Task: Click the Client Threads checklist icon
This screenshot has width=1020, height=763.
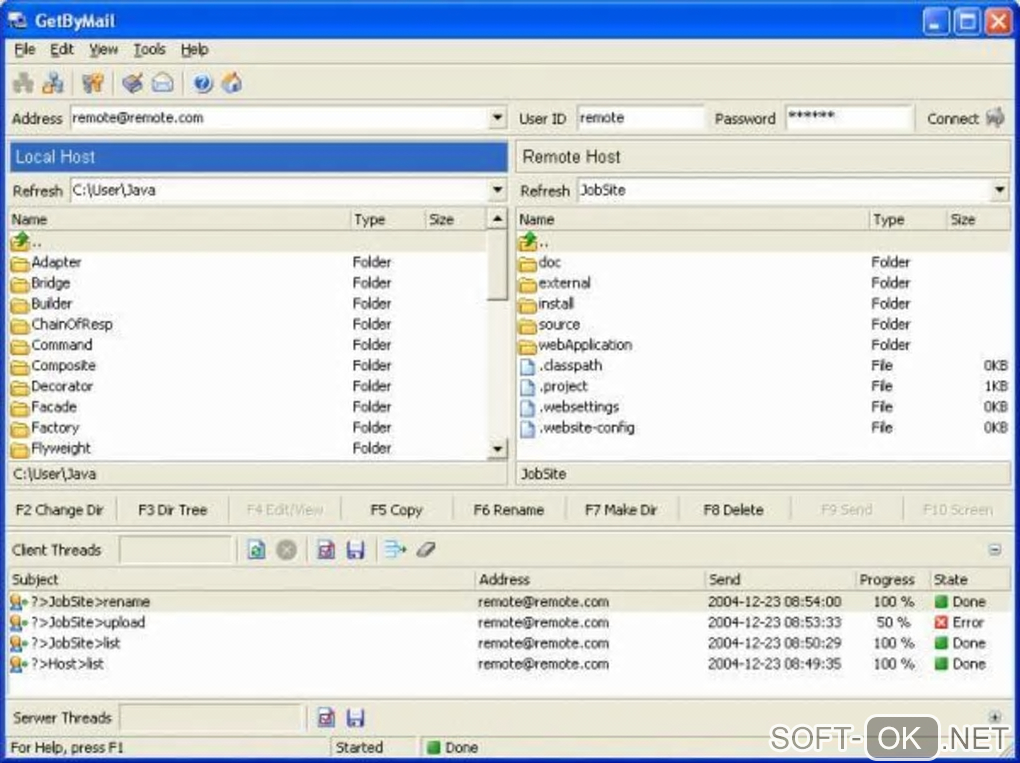Action: point(326,550)
